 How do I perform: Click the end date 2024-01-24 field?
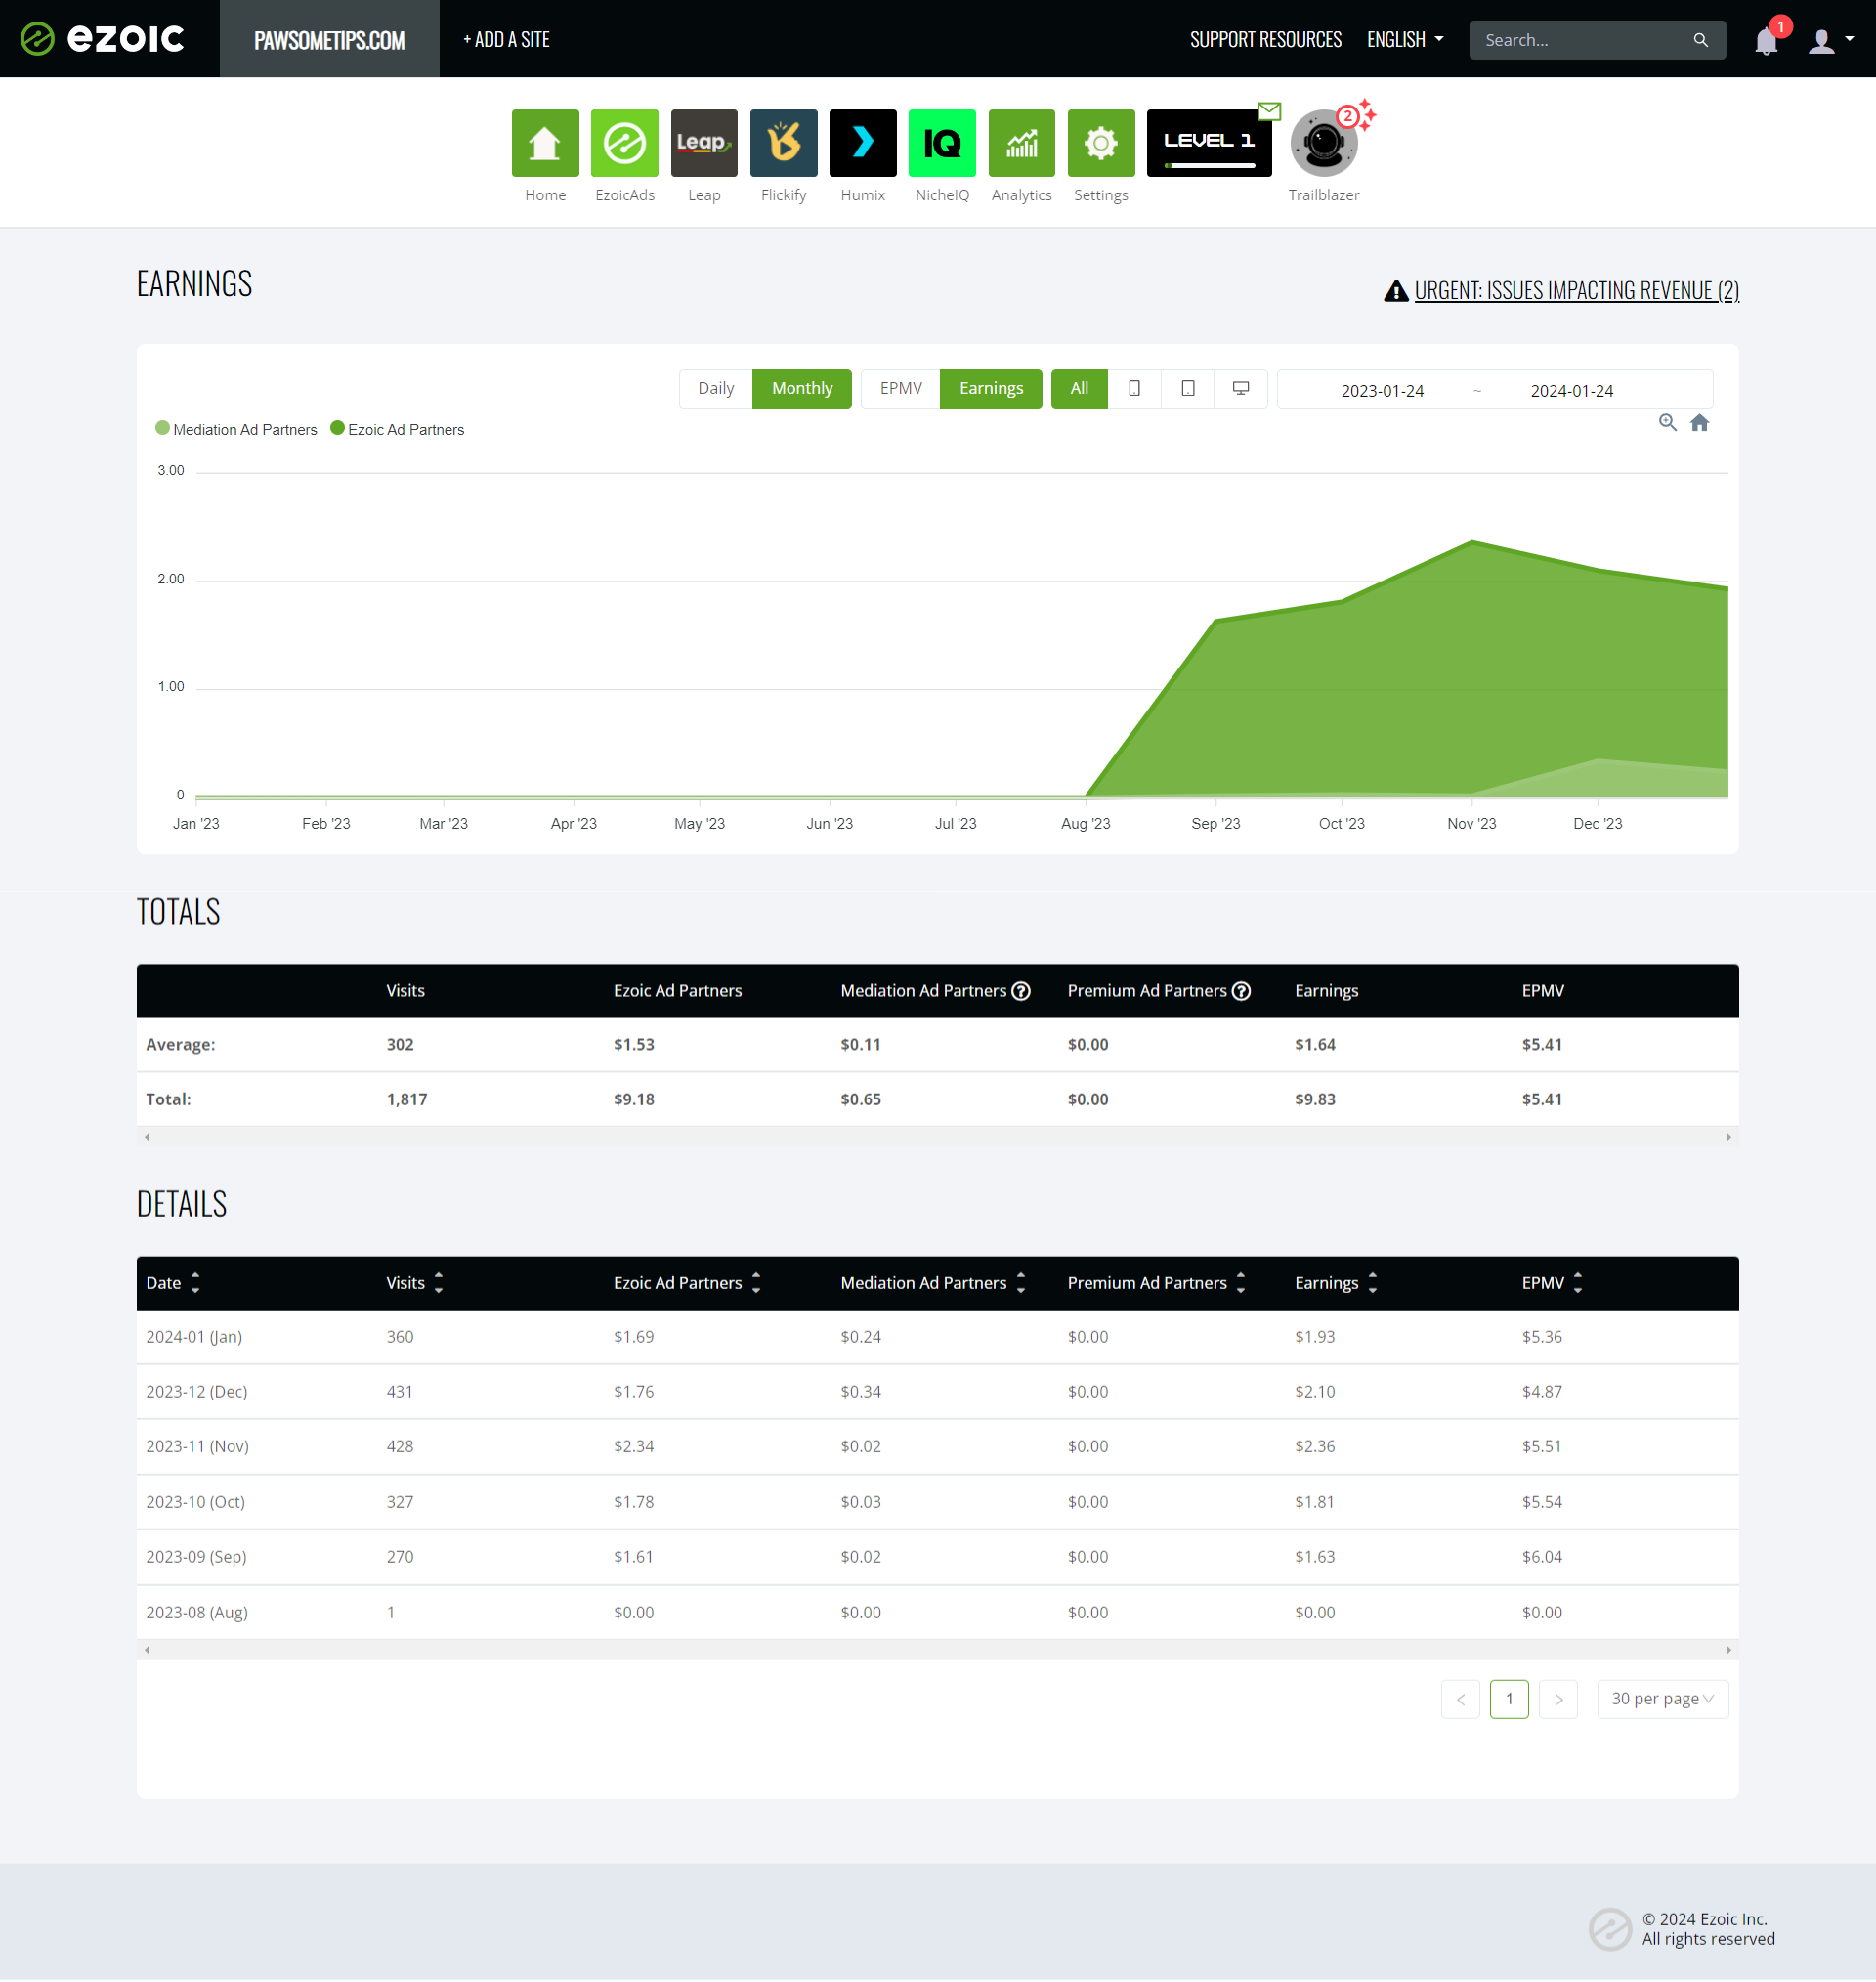[x=1572, y=391]
